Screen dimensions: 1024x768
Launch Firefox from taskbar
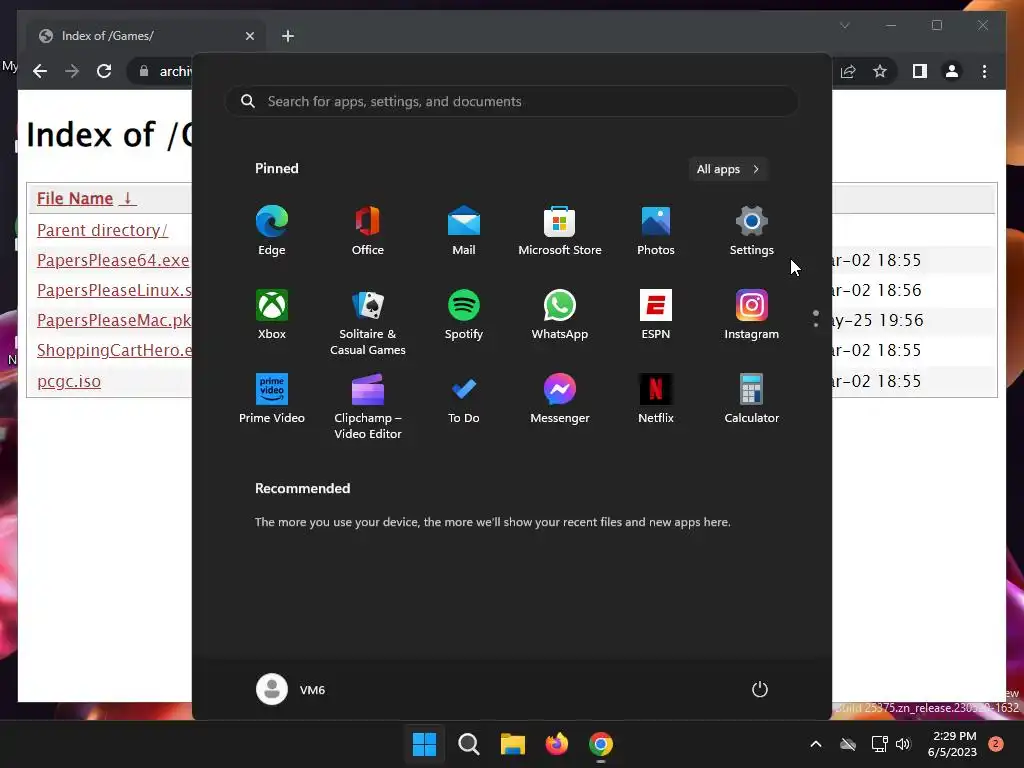point(556,744)
